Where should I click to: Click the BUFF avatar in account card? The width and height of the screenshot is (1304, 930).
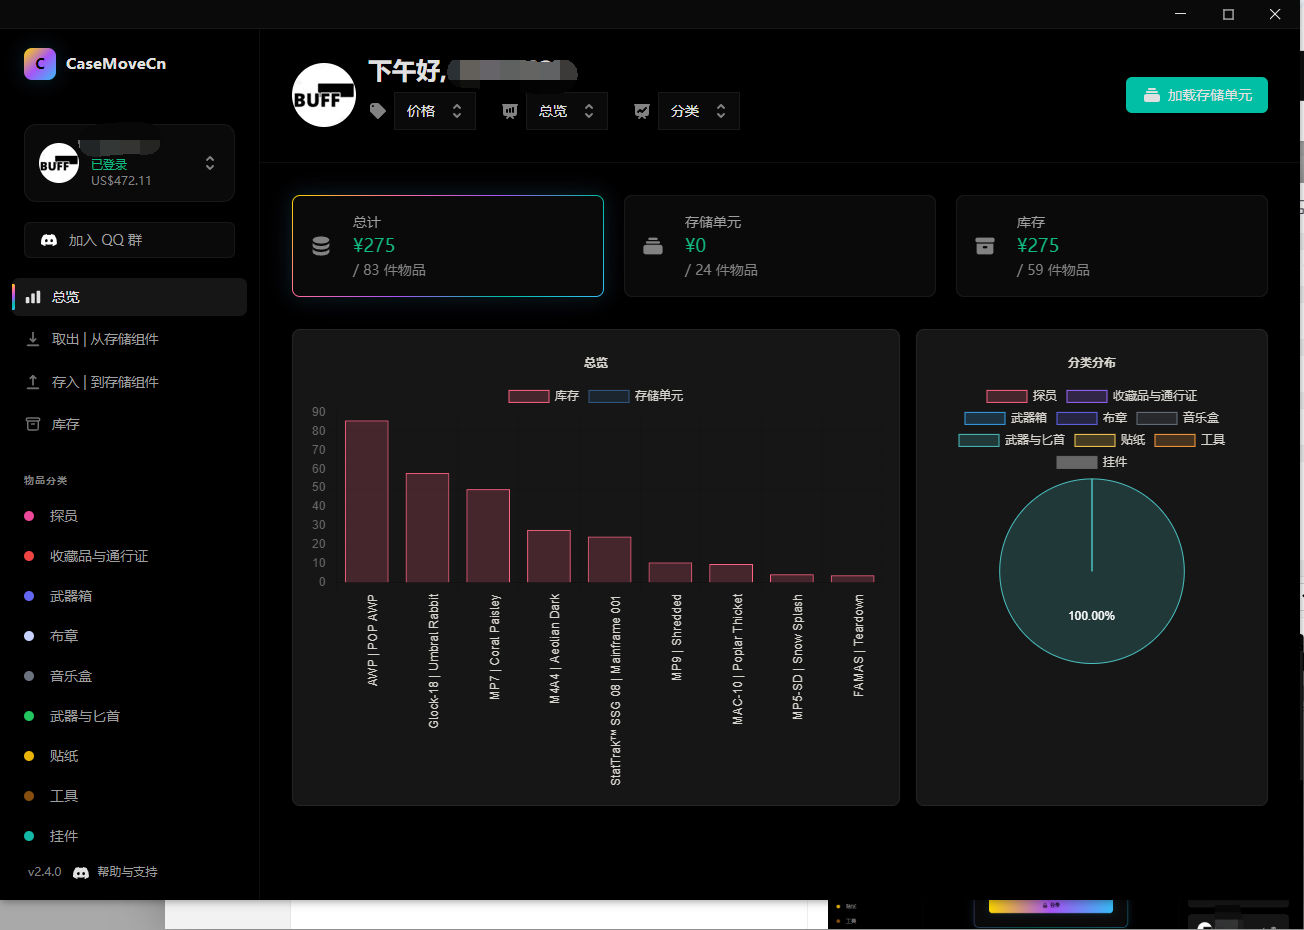tap(58, 164)
